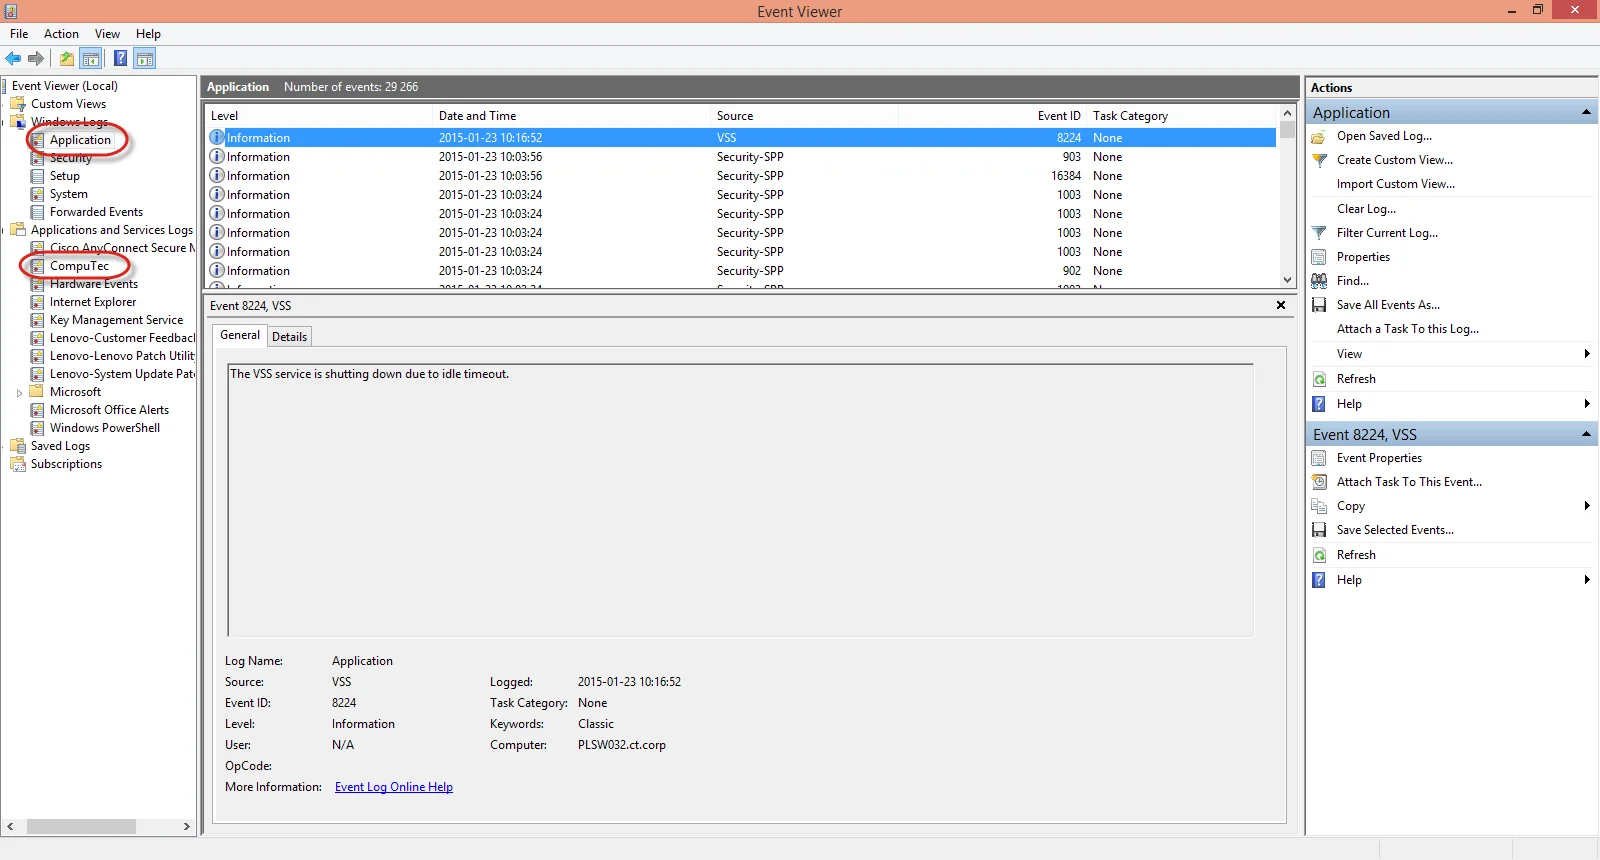Expand the Microsoft folder in tree
1600x860 pixels.
(x=19, y=393)
